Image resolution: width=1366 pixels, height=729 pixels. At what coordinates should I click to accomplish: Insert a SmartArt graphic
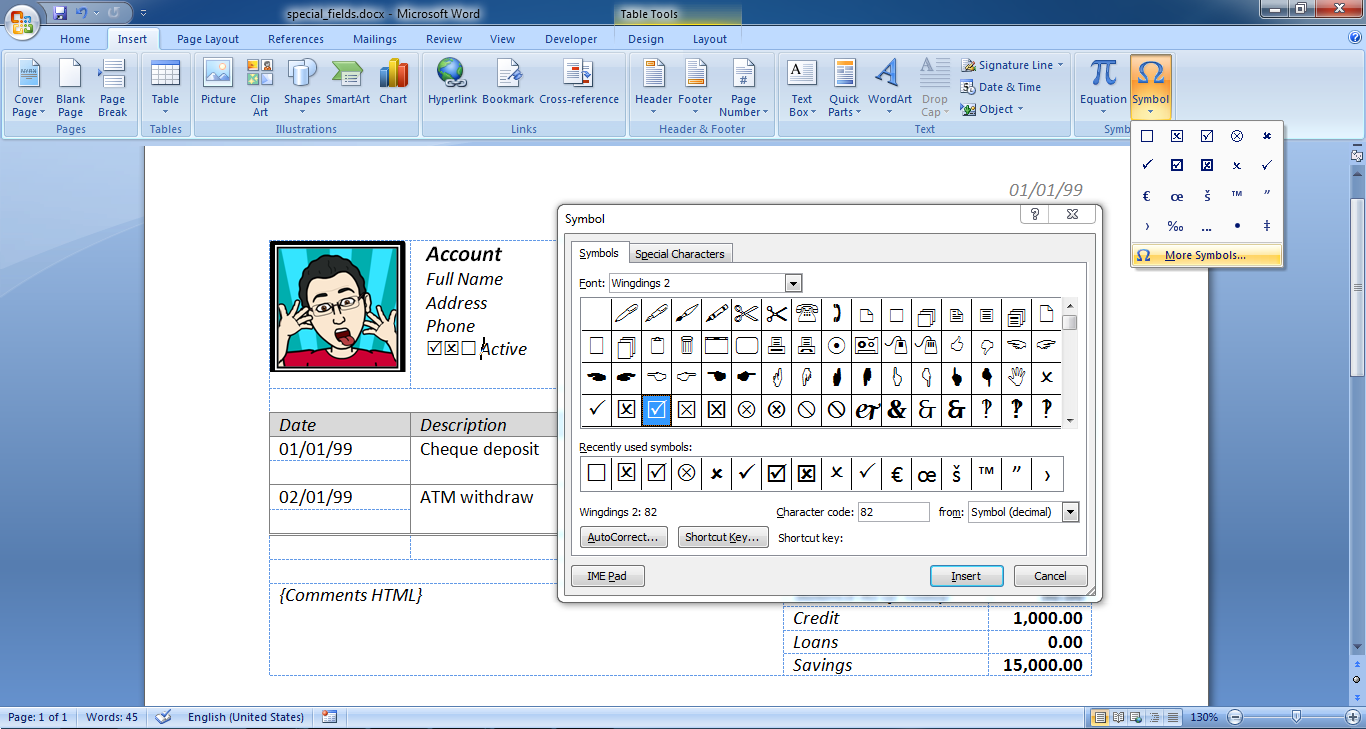point(347,82)
